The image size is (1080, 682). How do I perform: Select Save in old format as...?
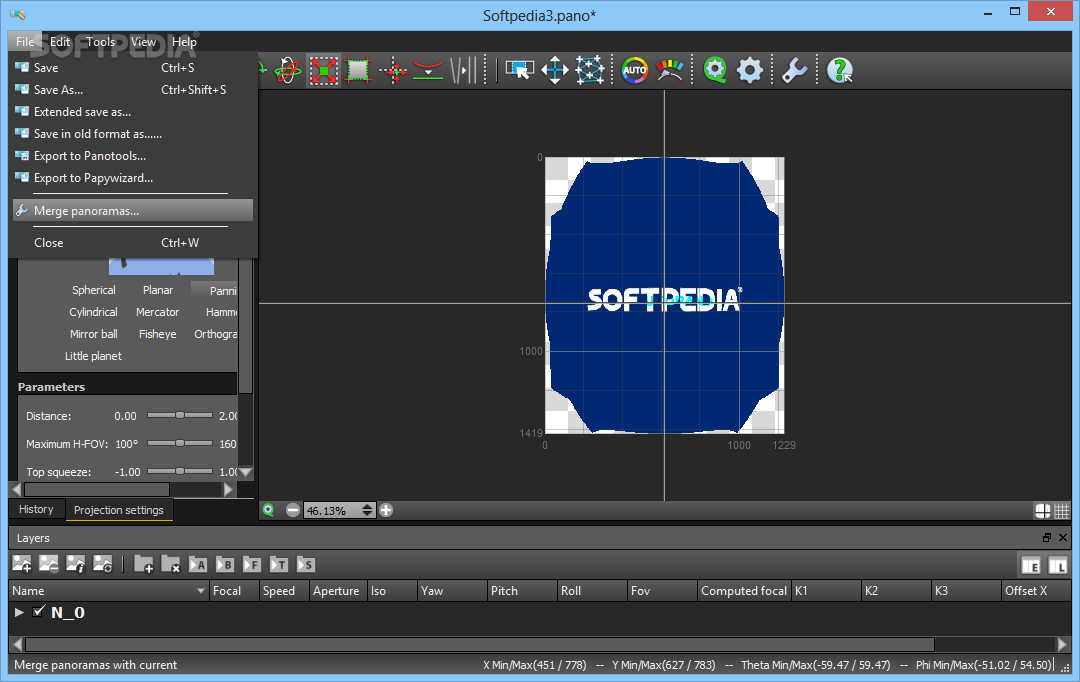coord(133,134)
